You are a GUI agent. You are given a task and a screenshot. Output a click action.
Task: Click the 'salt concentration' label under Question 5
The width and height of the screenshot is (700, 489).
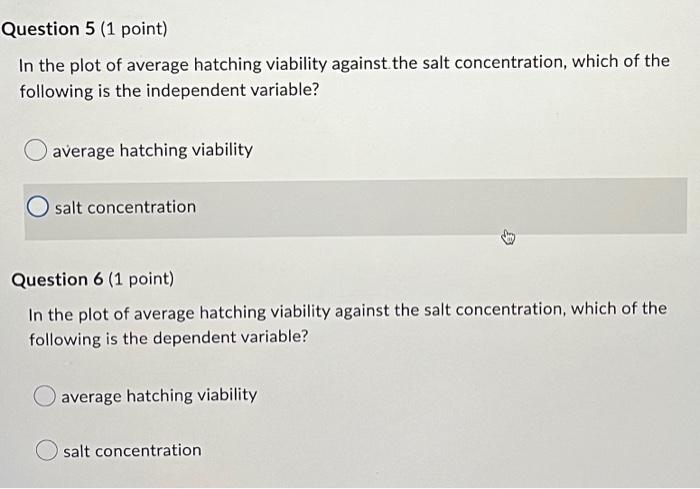coord(125,207)
